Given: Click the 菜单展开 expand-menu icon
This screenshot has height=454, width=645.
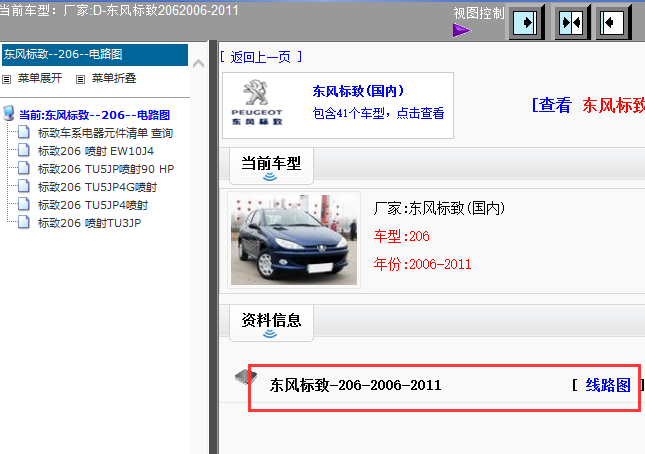Looking at the screenshot, I should [x=7, y=79].
